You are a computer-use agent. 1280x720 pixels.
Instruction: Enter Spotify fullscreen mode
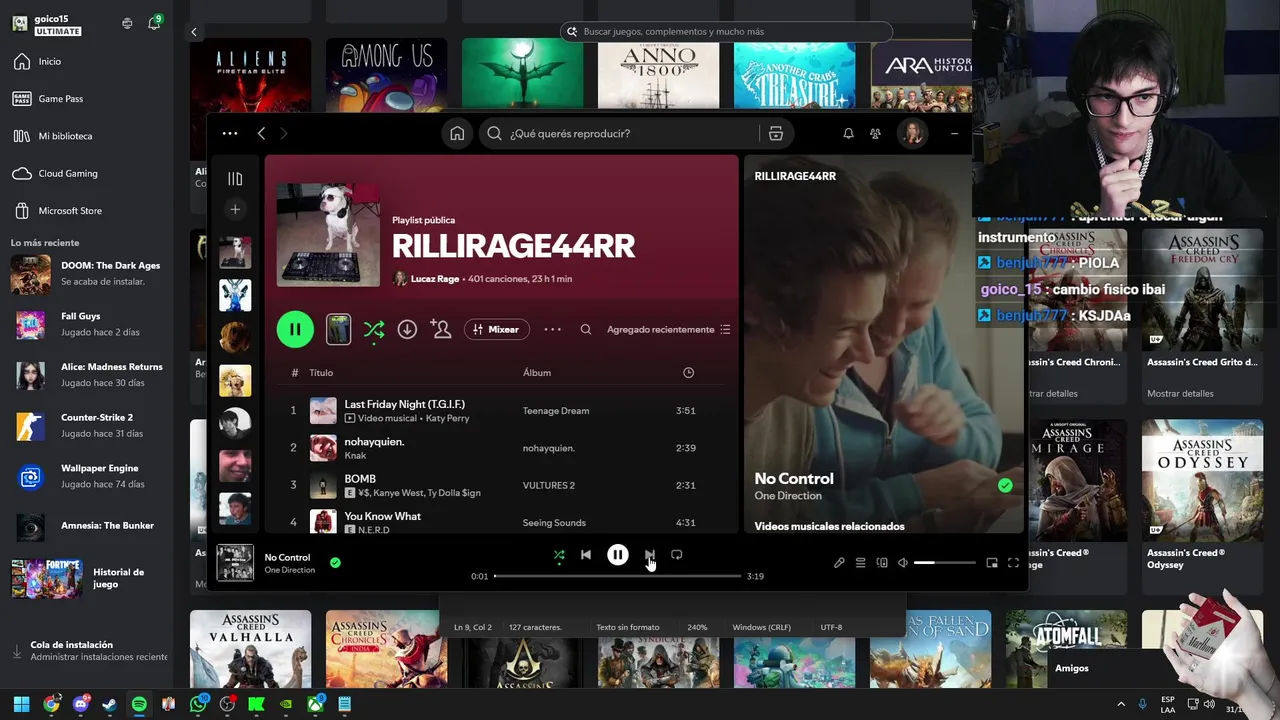[1013, 563]
